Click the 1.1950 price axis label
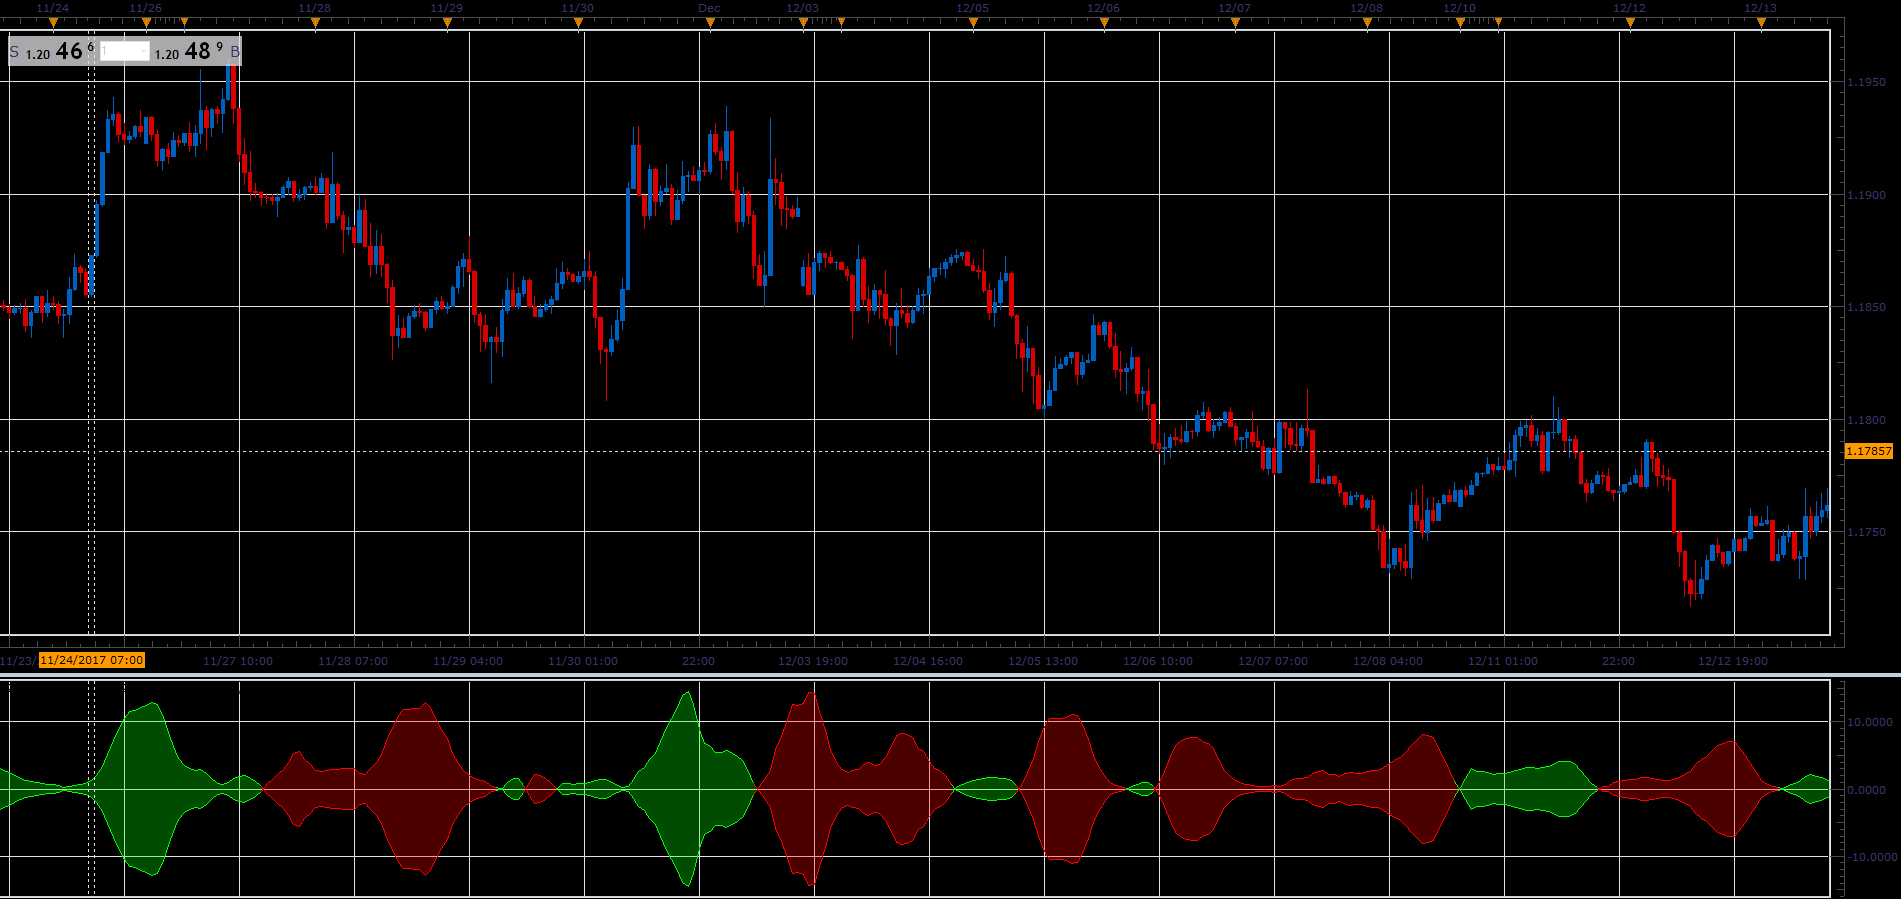Screen dimensions: 1901x899 (x=1866, y=82)
